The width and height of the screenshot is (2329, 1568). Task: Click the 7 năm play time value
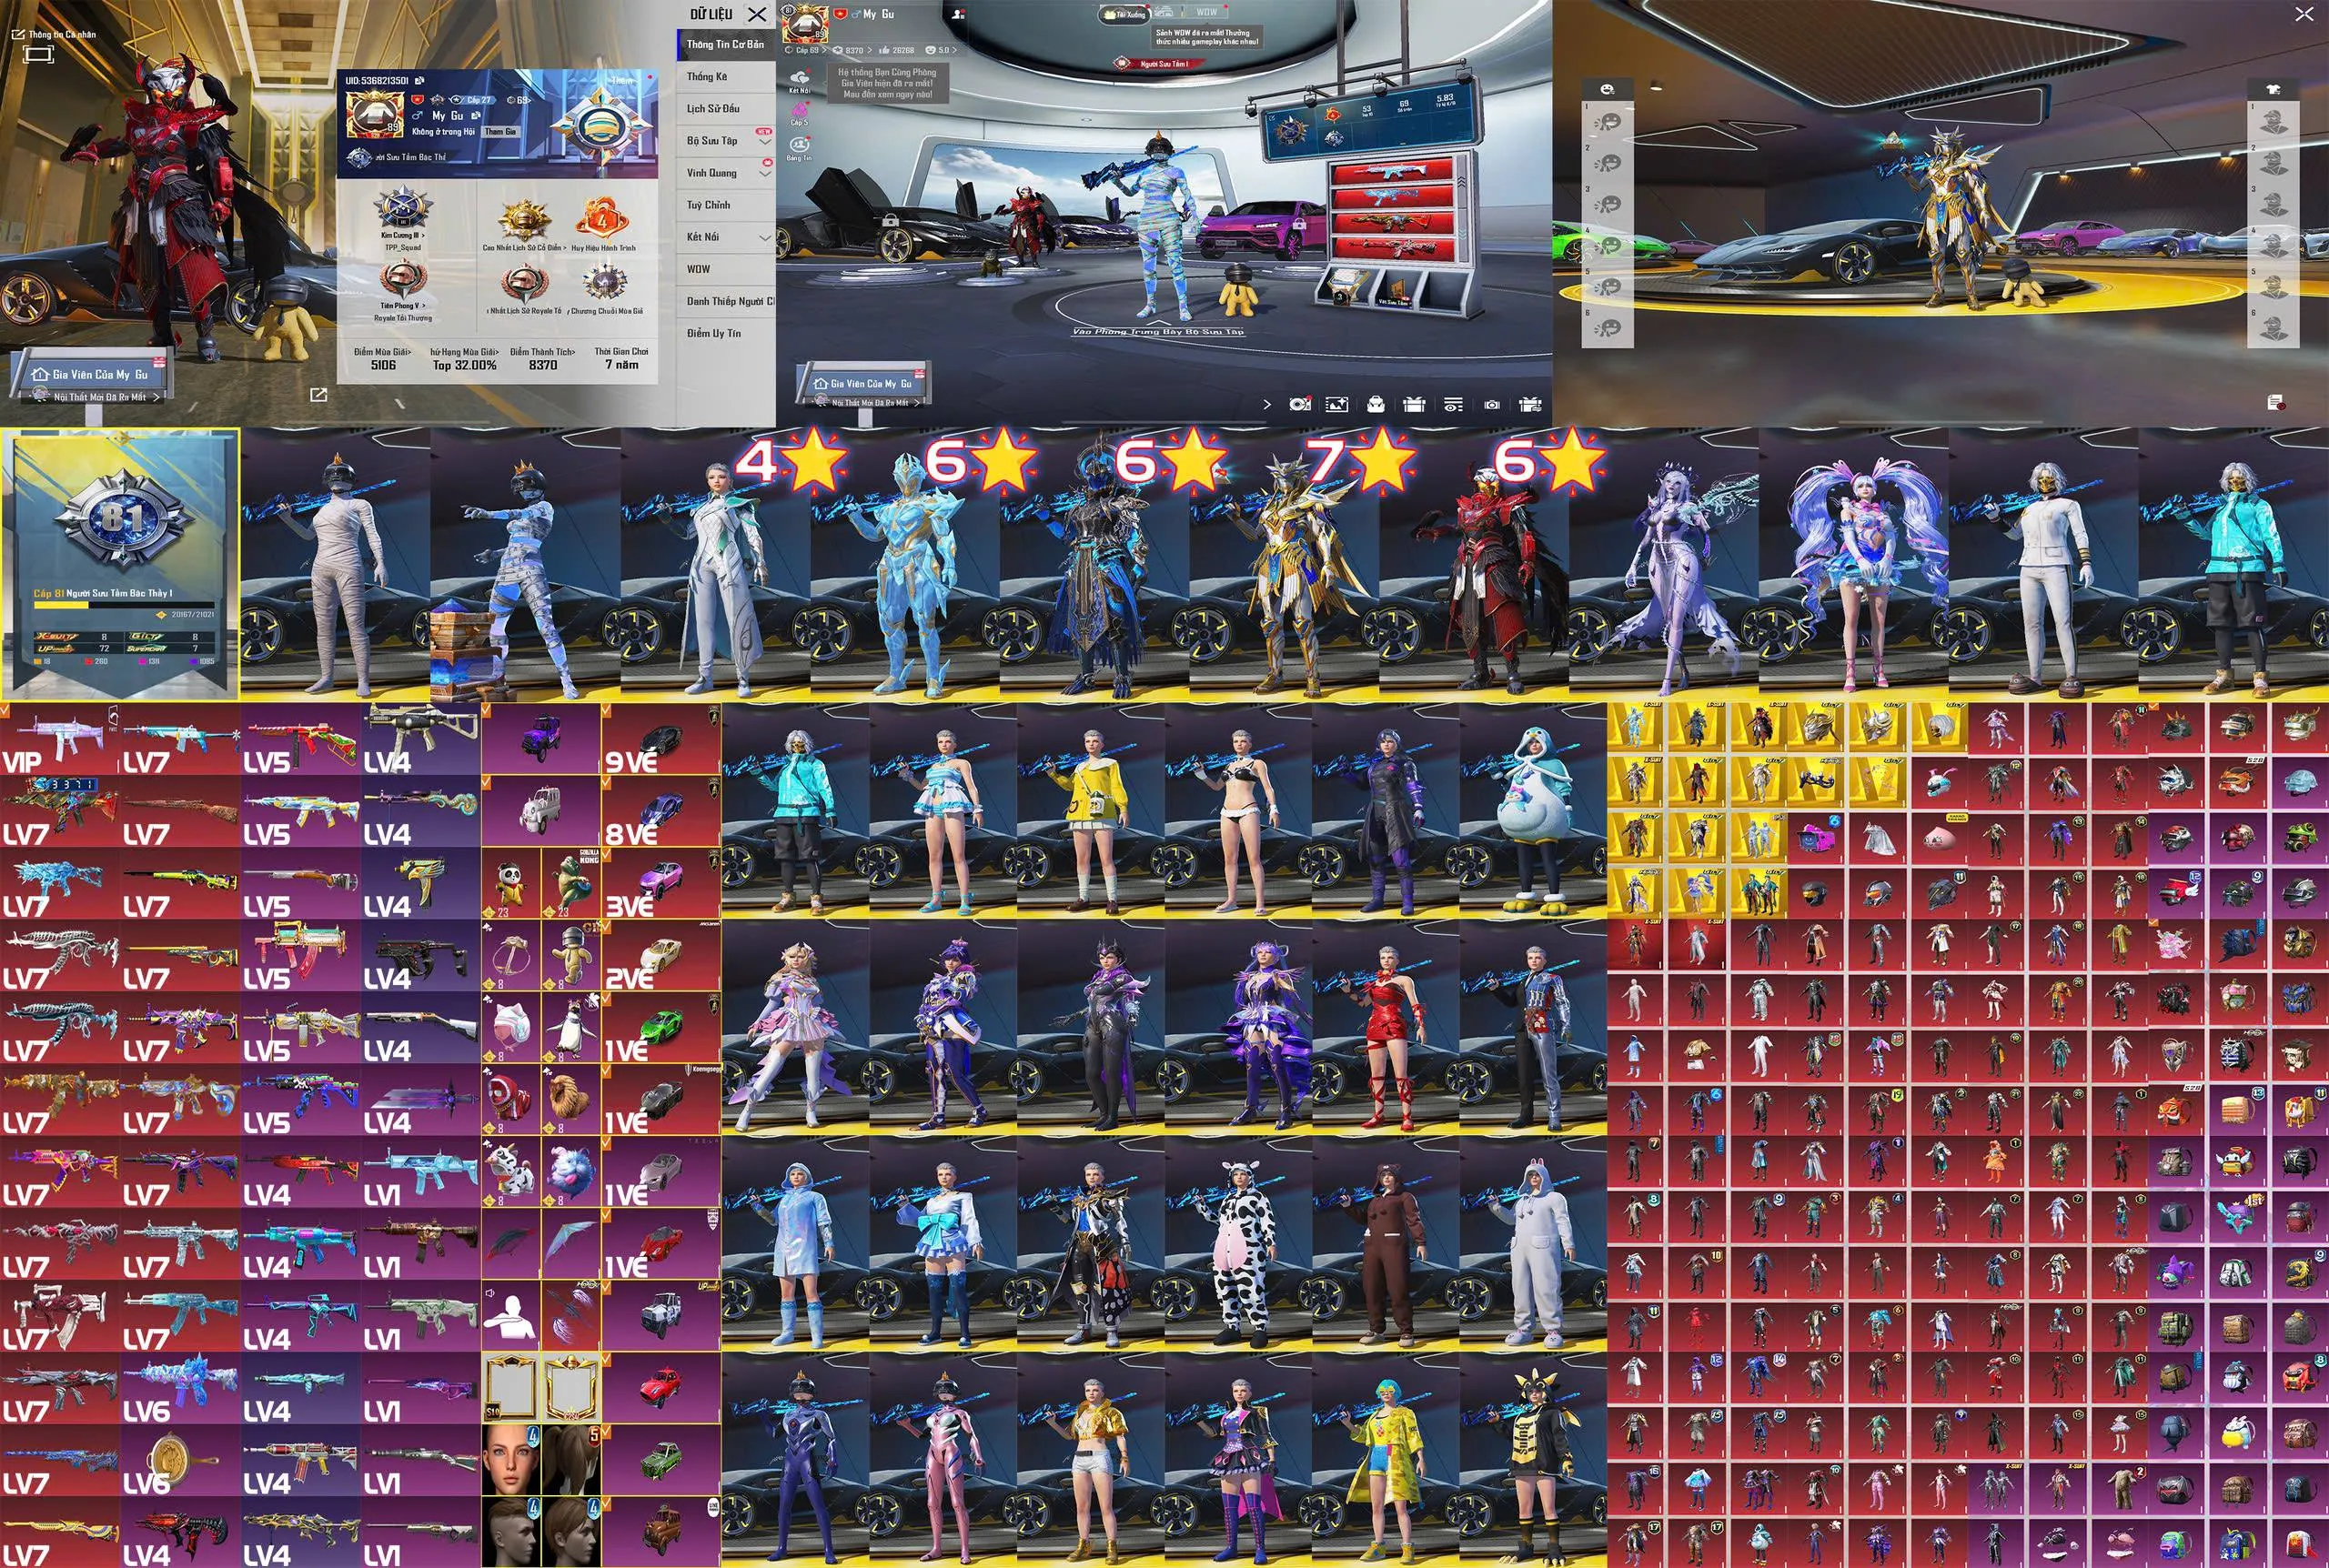pyautogui.click(x=621, y=365)
